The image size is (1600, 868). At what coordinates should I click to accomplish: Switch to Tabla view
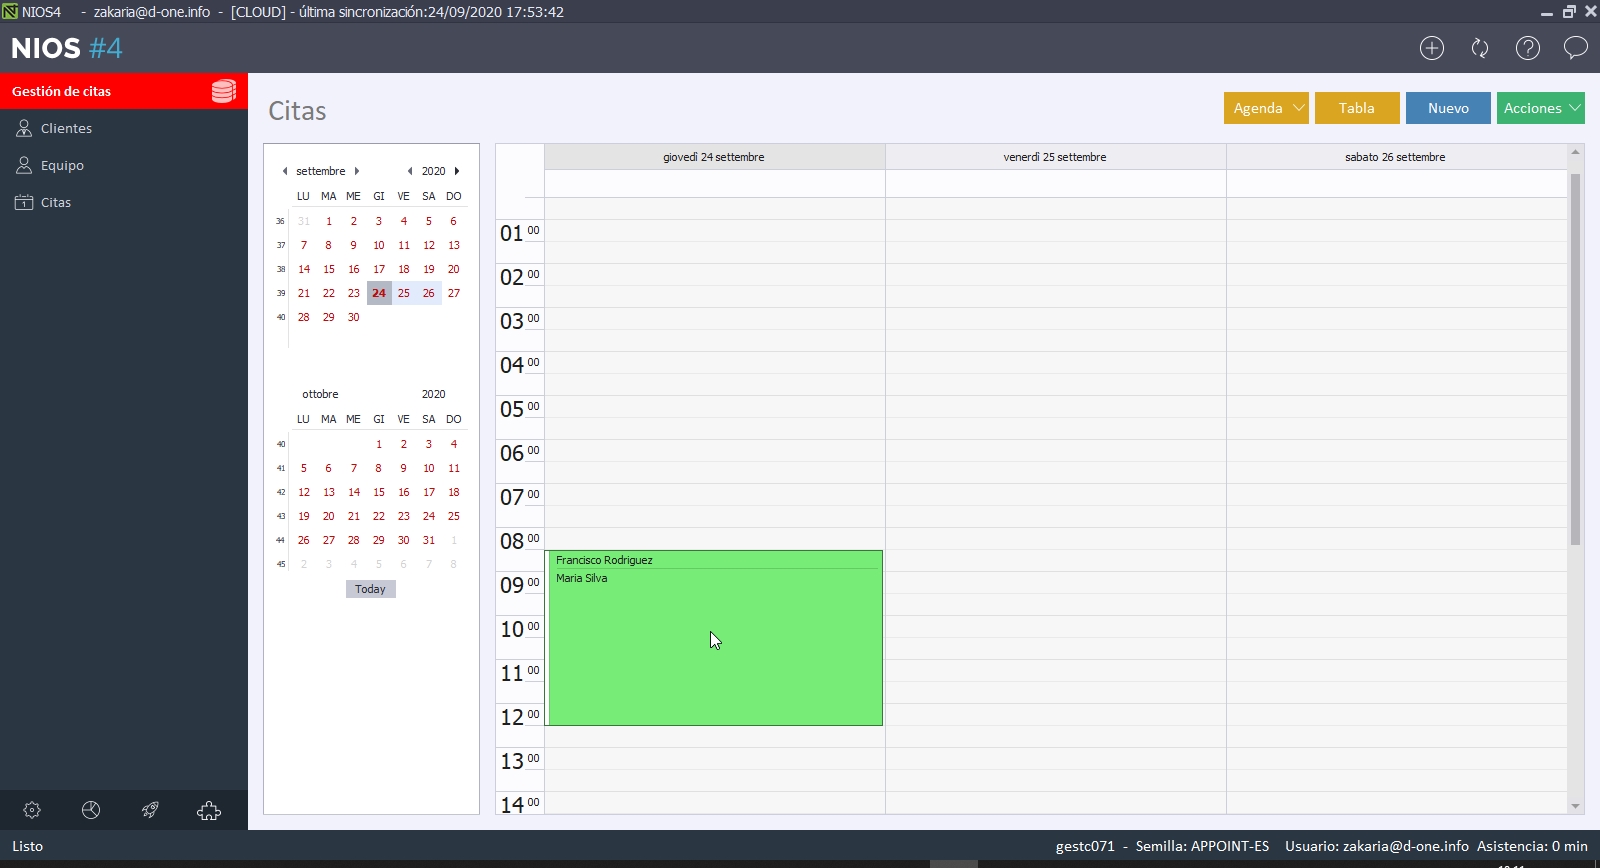[x=1356, y=108]
